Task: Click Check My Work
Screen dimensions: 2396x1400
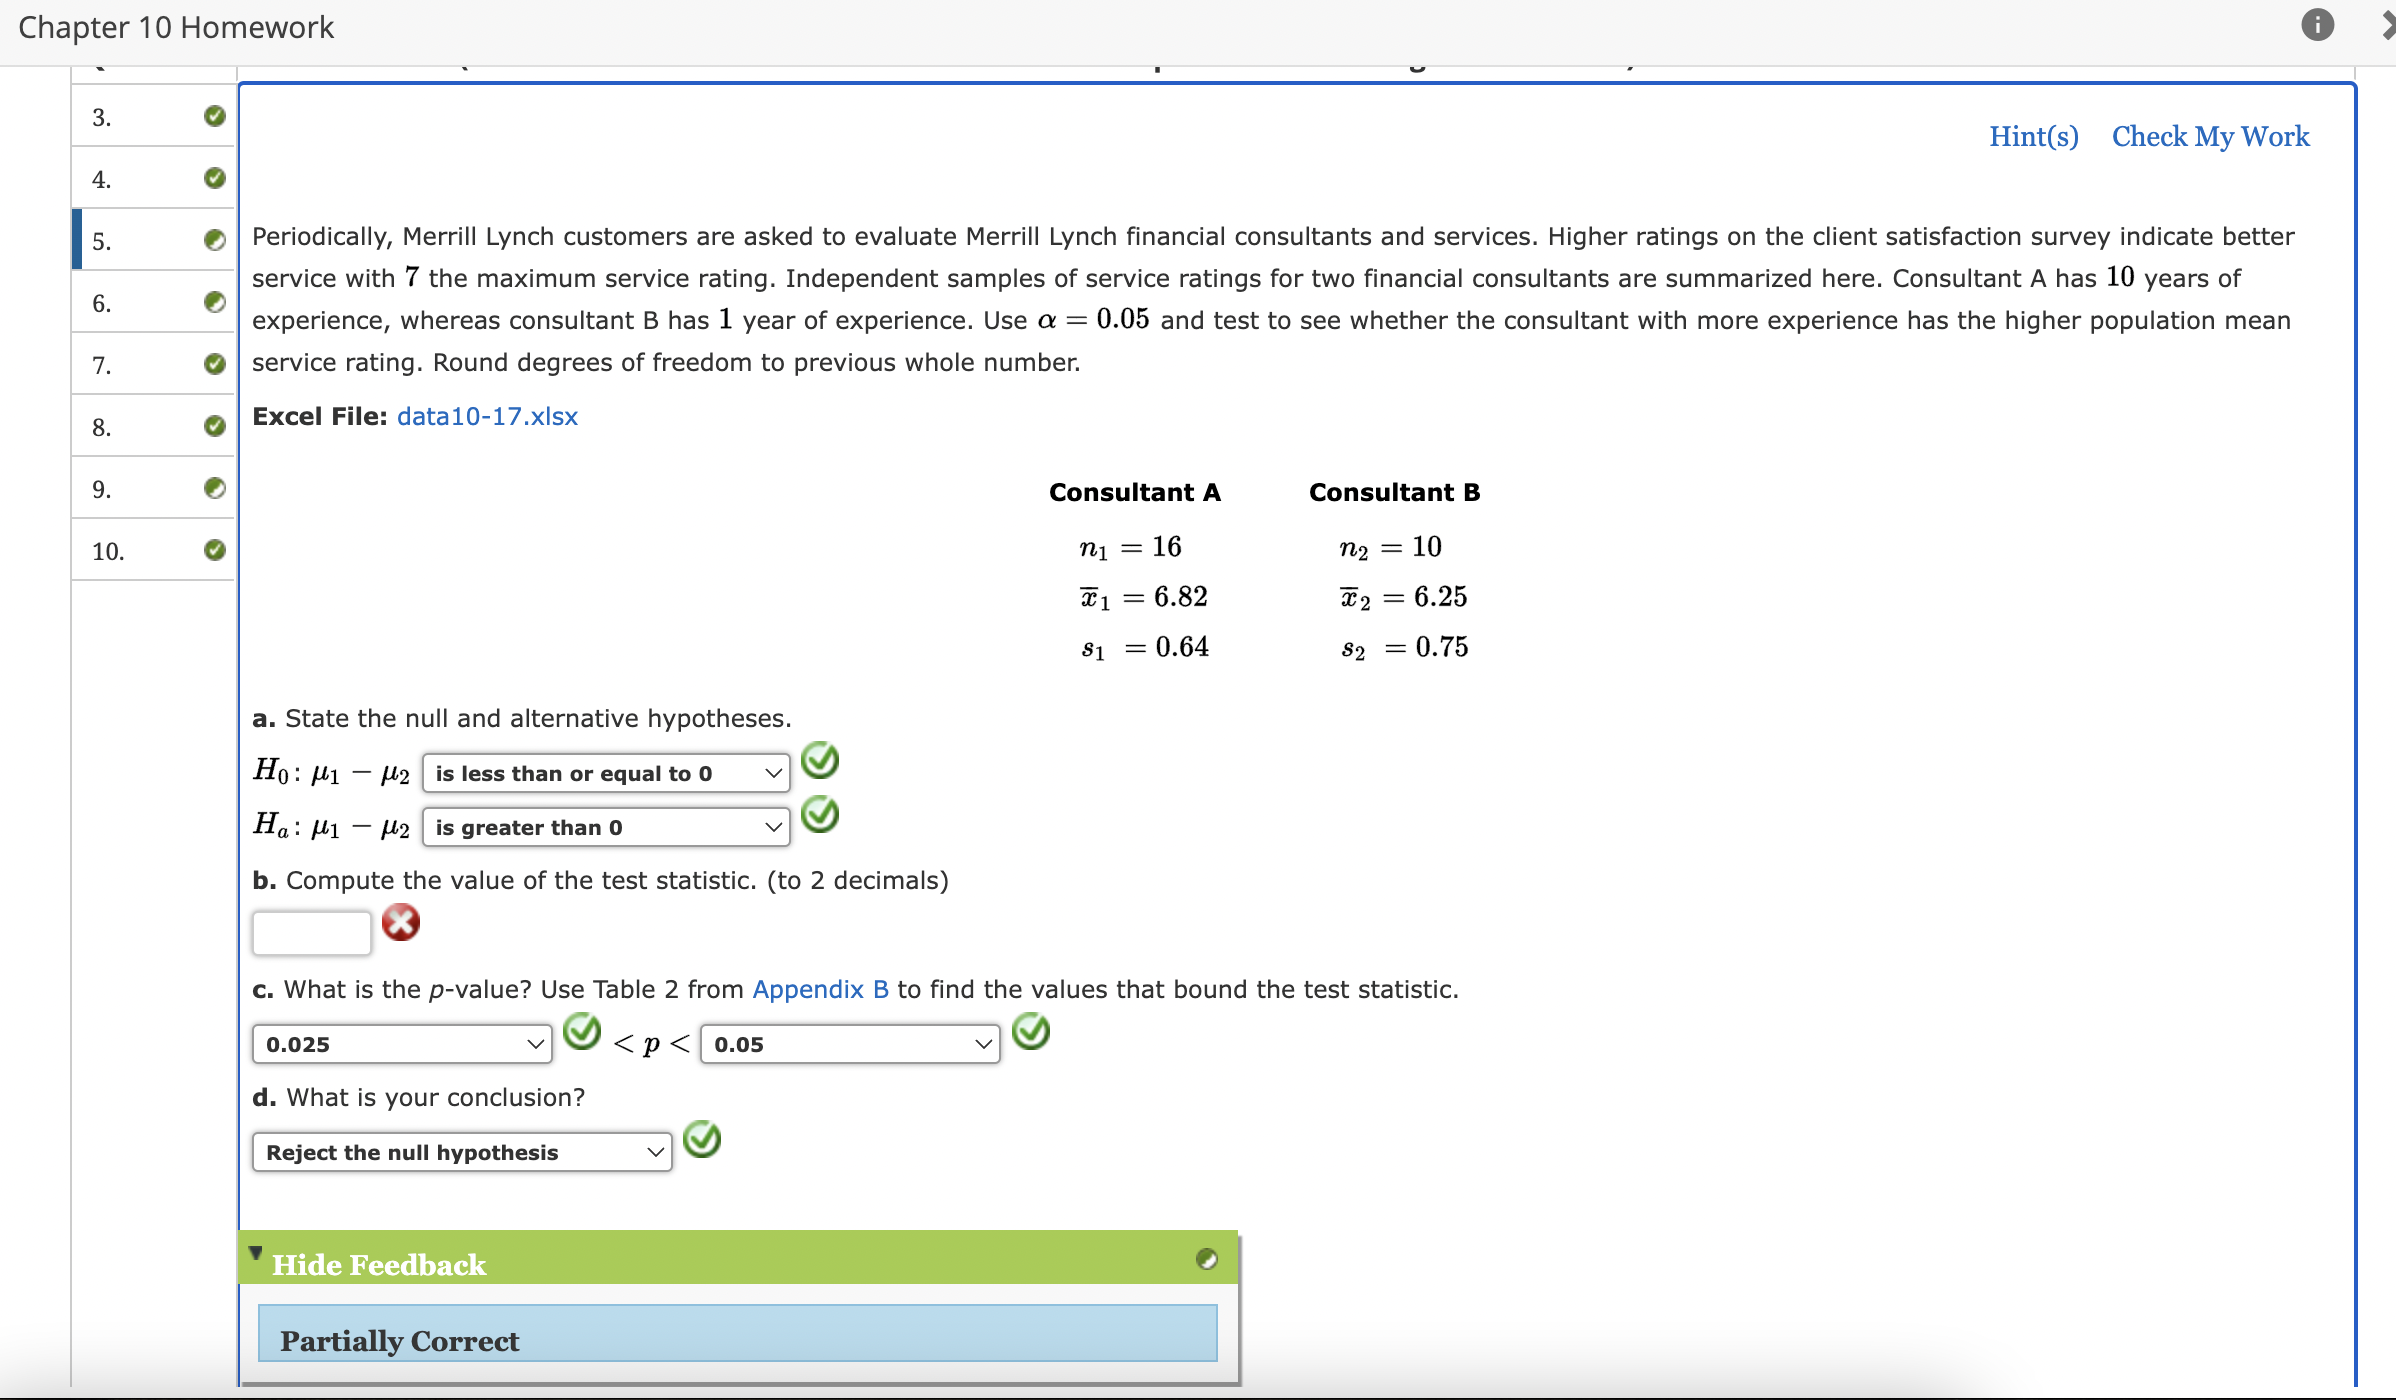Action: [x=2209, y=136]
